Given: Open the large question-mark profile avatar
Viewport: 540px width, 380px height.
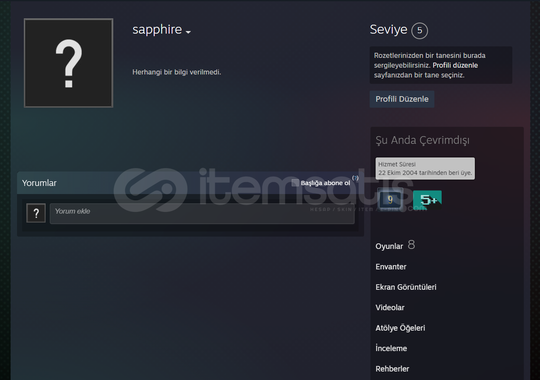Looking at the screenshot, I should tap(68, 63).
